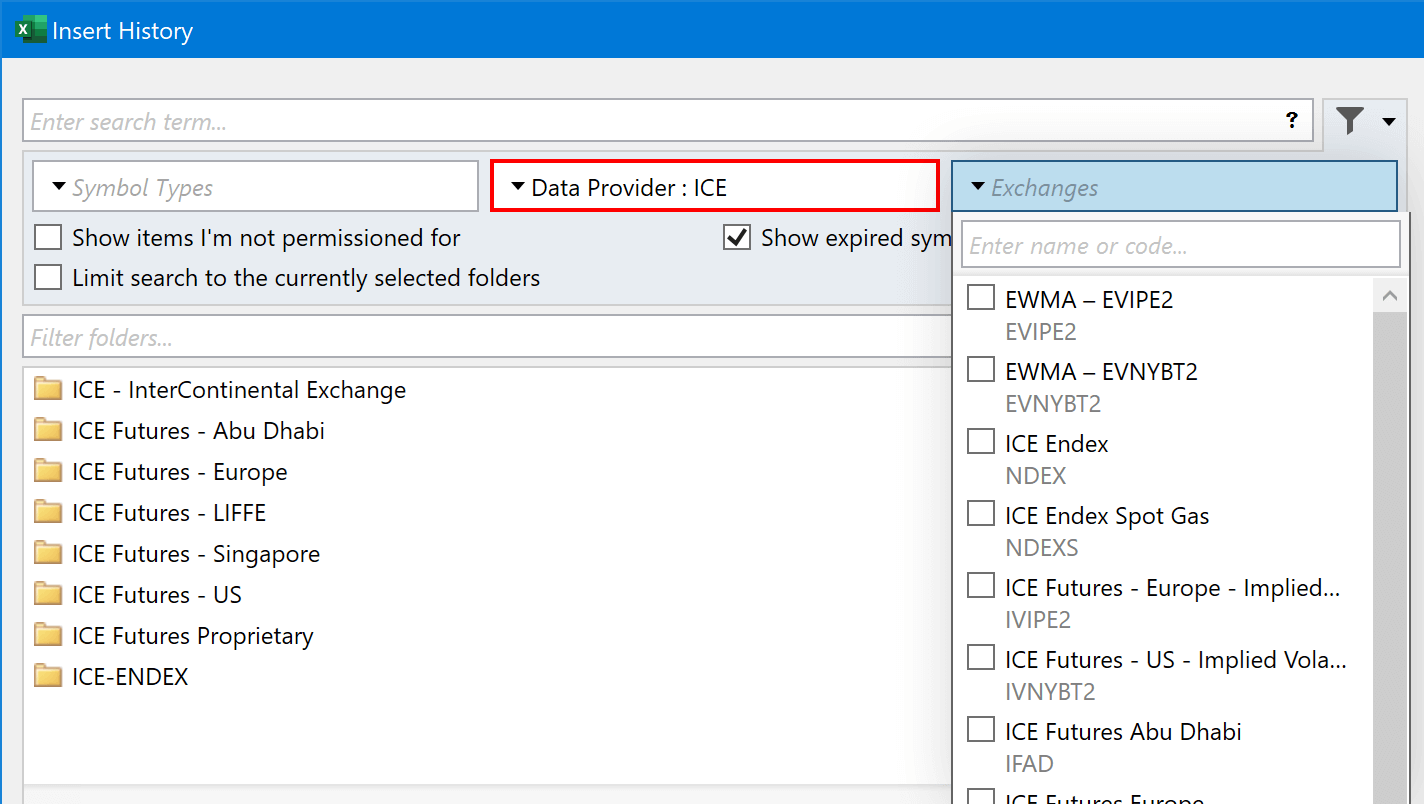Click folder icon beside ICE Futures - LIFFE

point(48,512)
